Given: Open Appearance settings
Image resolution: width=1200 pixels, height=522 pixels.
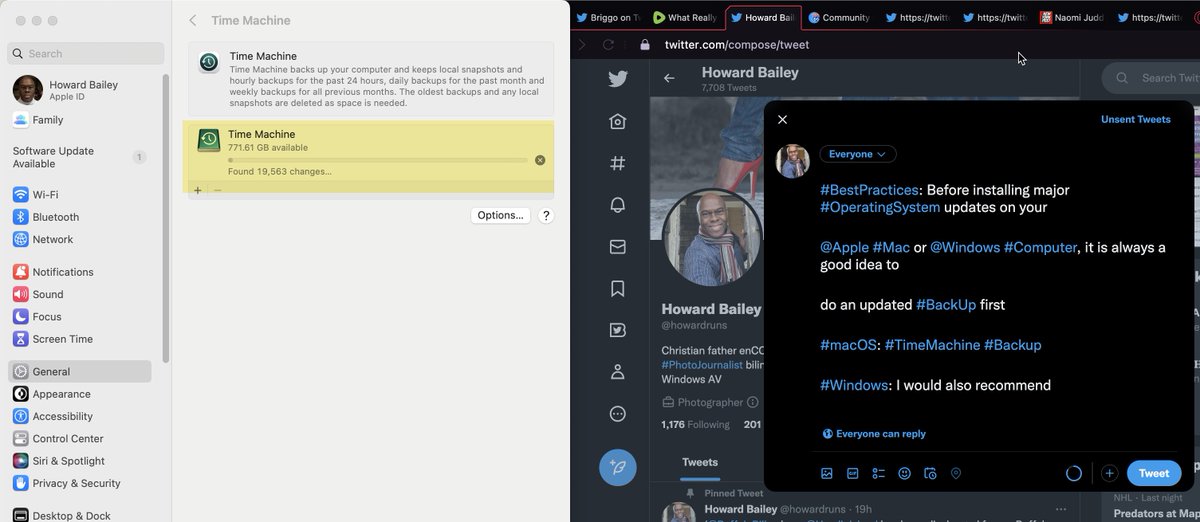Looking at the screenshot, I should click(x=80, y=394).
